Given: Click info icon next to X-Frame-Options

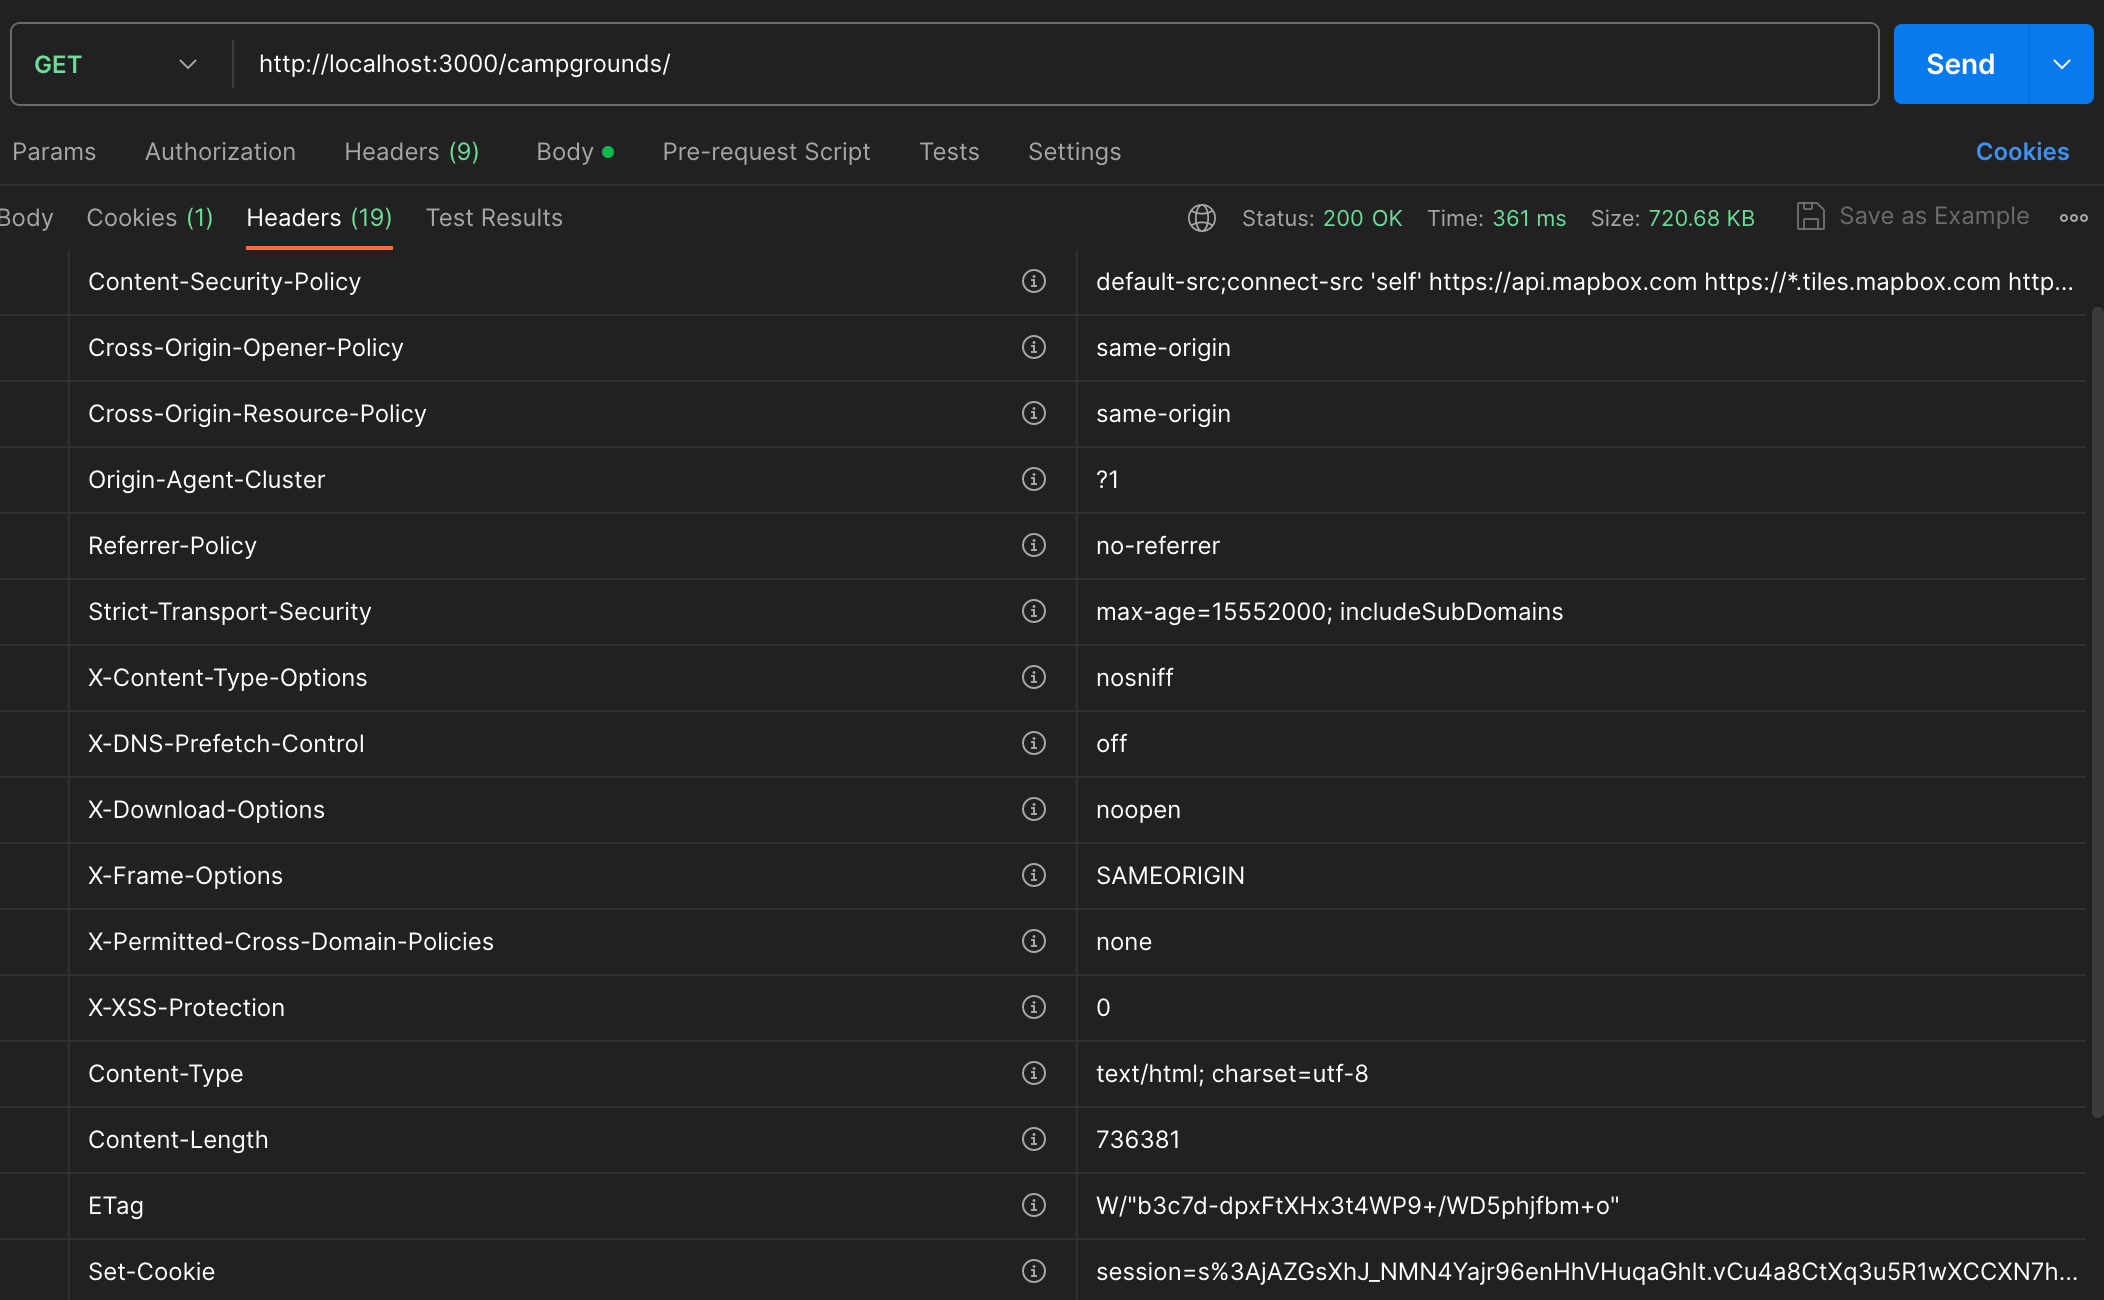Looking at the screenshot, I should pyautogui.click(x=1033, y=875).
